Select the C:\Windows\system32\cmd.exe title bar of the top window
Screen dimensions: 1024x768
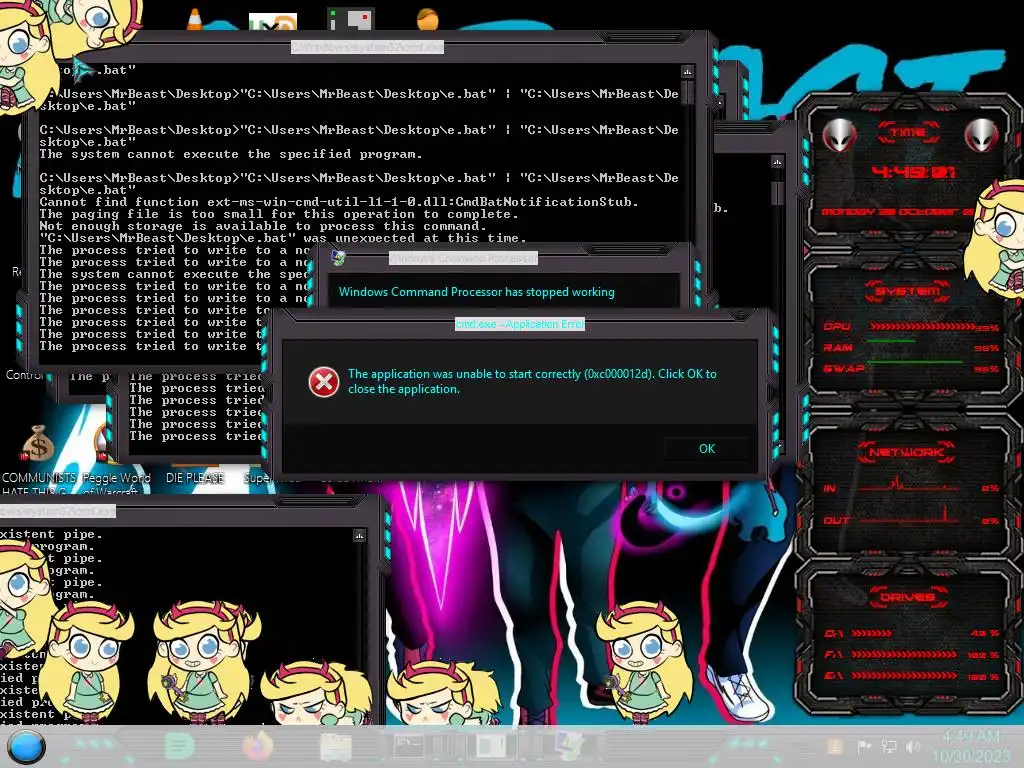367,47
